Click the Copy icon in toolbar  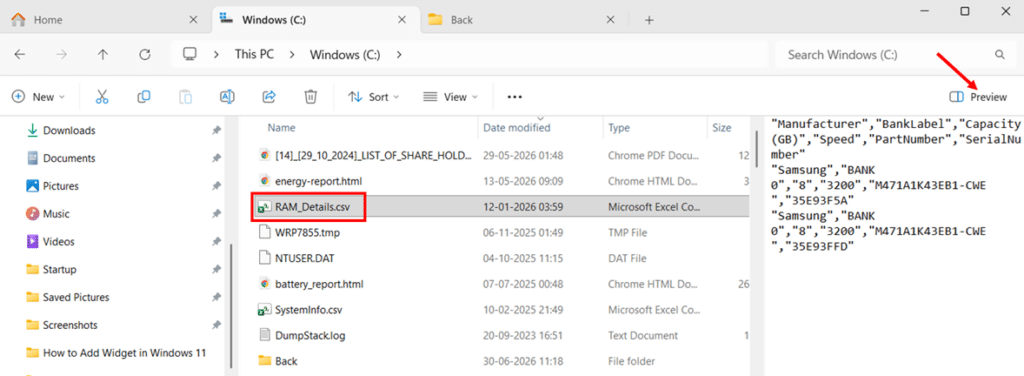point(144,97)
